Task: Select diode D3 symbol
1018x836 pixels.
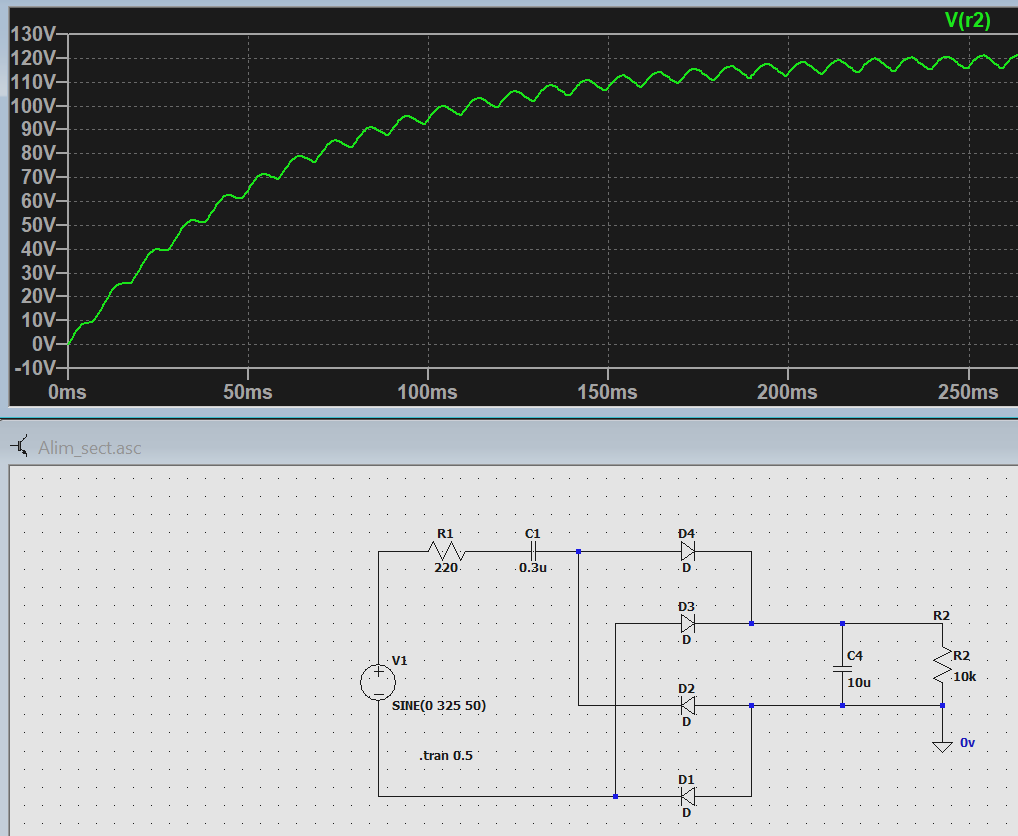Action: (x=688, y=624)
